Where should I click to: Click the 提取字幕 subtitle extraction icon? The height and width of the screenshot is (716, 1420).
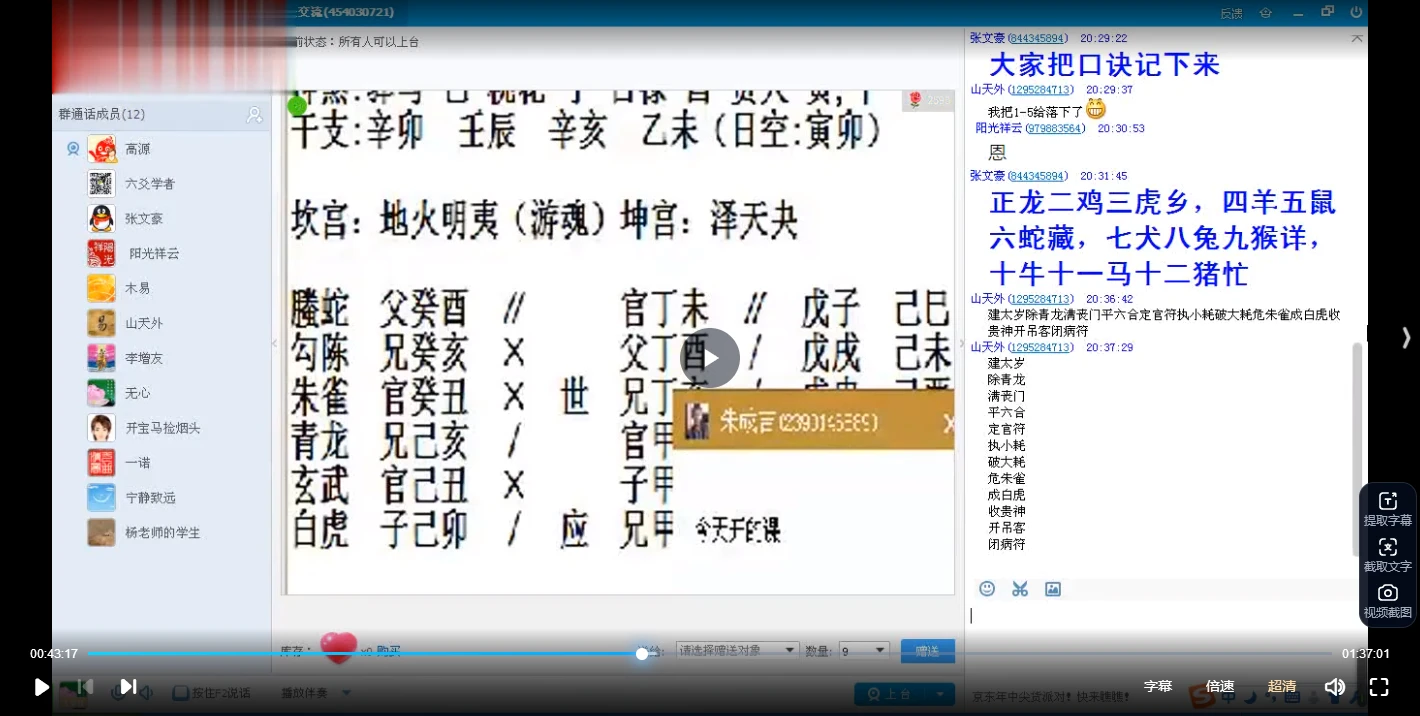click(1388, 500)
